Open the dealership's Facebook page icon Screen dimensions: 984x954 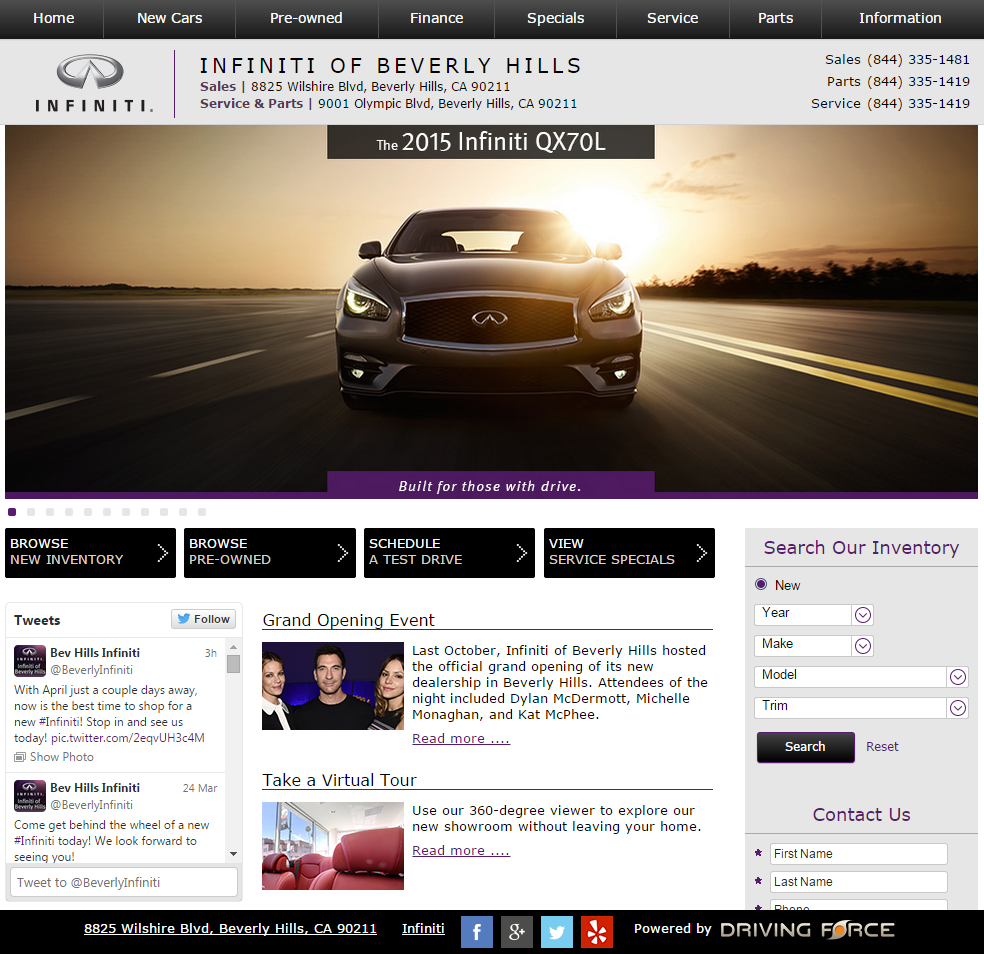(x=477, y=931)
